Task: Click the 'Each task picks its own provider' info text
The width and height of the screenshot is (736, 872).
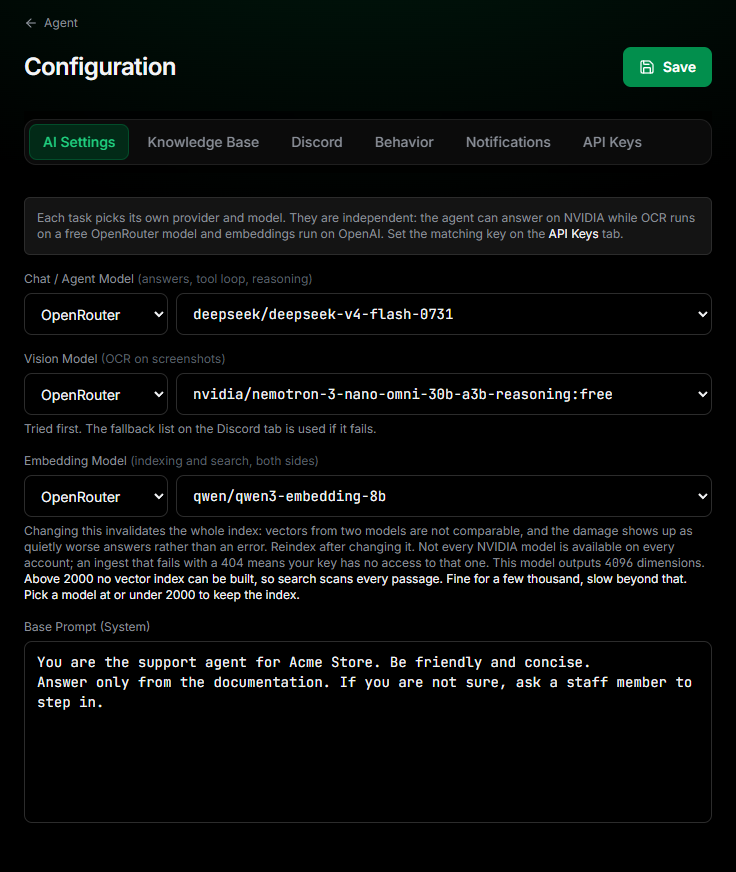Action: (x=365, y=226)
